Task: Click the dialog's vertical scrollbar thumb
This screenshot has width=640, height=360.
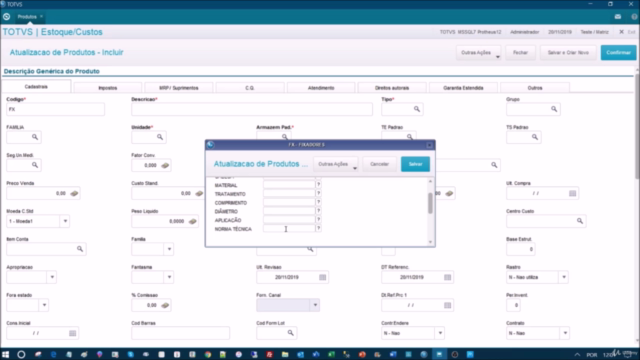Action: [x=430, y=203]
